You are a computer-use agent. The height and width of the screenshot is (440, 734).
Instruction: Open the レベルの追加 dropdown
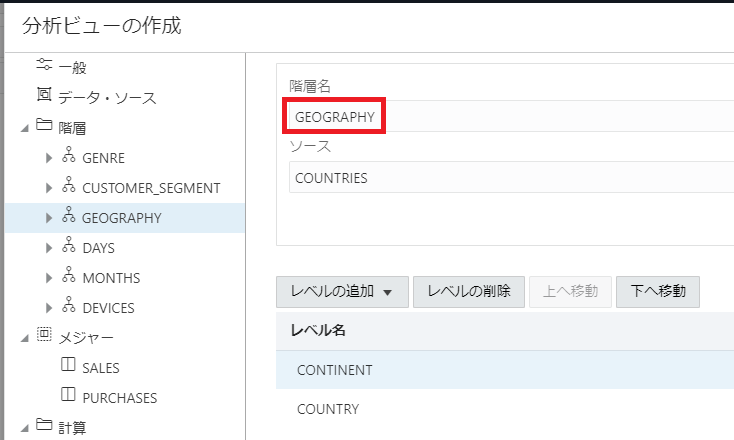[341, 292]
